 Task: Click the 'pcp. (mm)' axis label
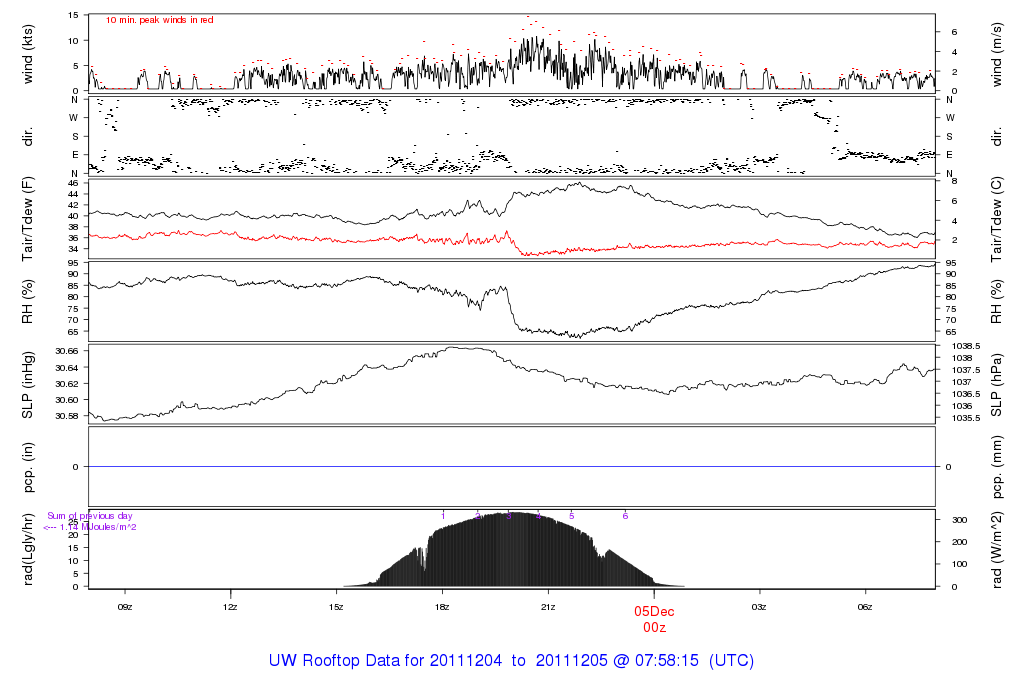coord(997,467)
